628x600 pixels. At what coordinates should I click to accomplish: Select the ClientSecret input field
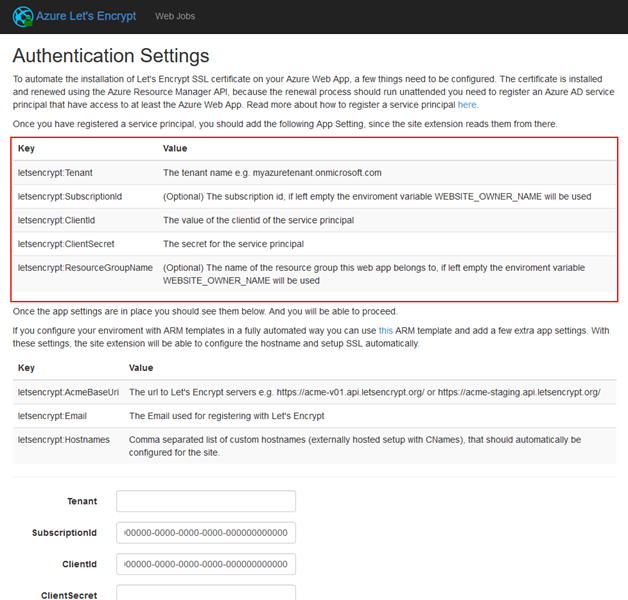206,594
